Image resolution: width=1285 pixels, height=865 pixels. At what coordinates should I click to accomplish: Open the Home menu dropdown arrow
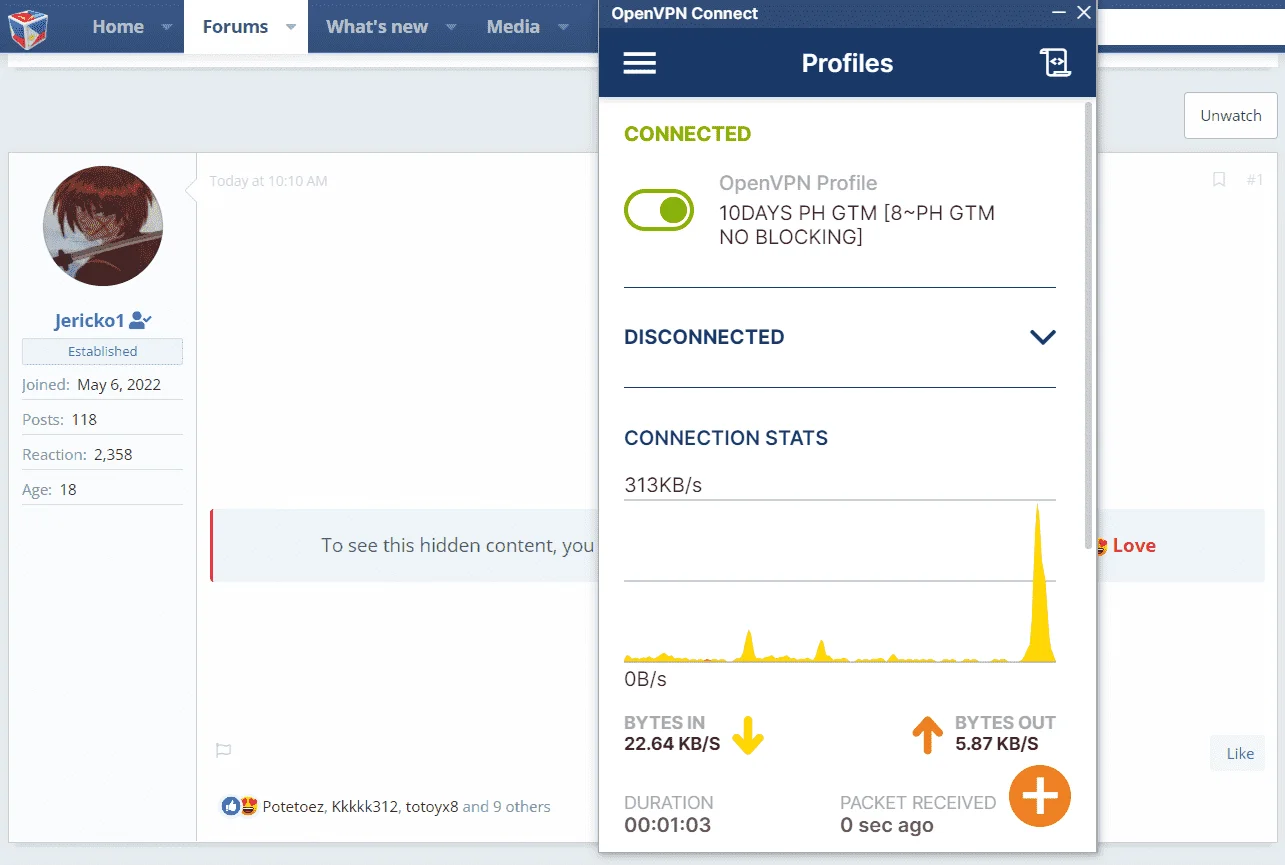[x=166, y=27]
